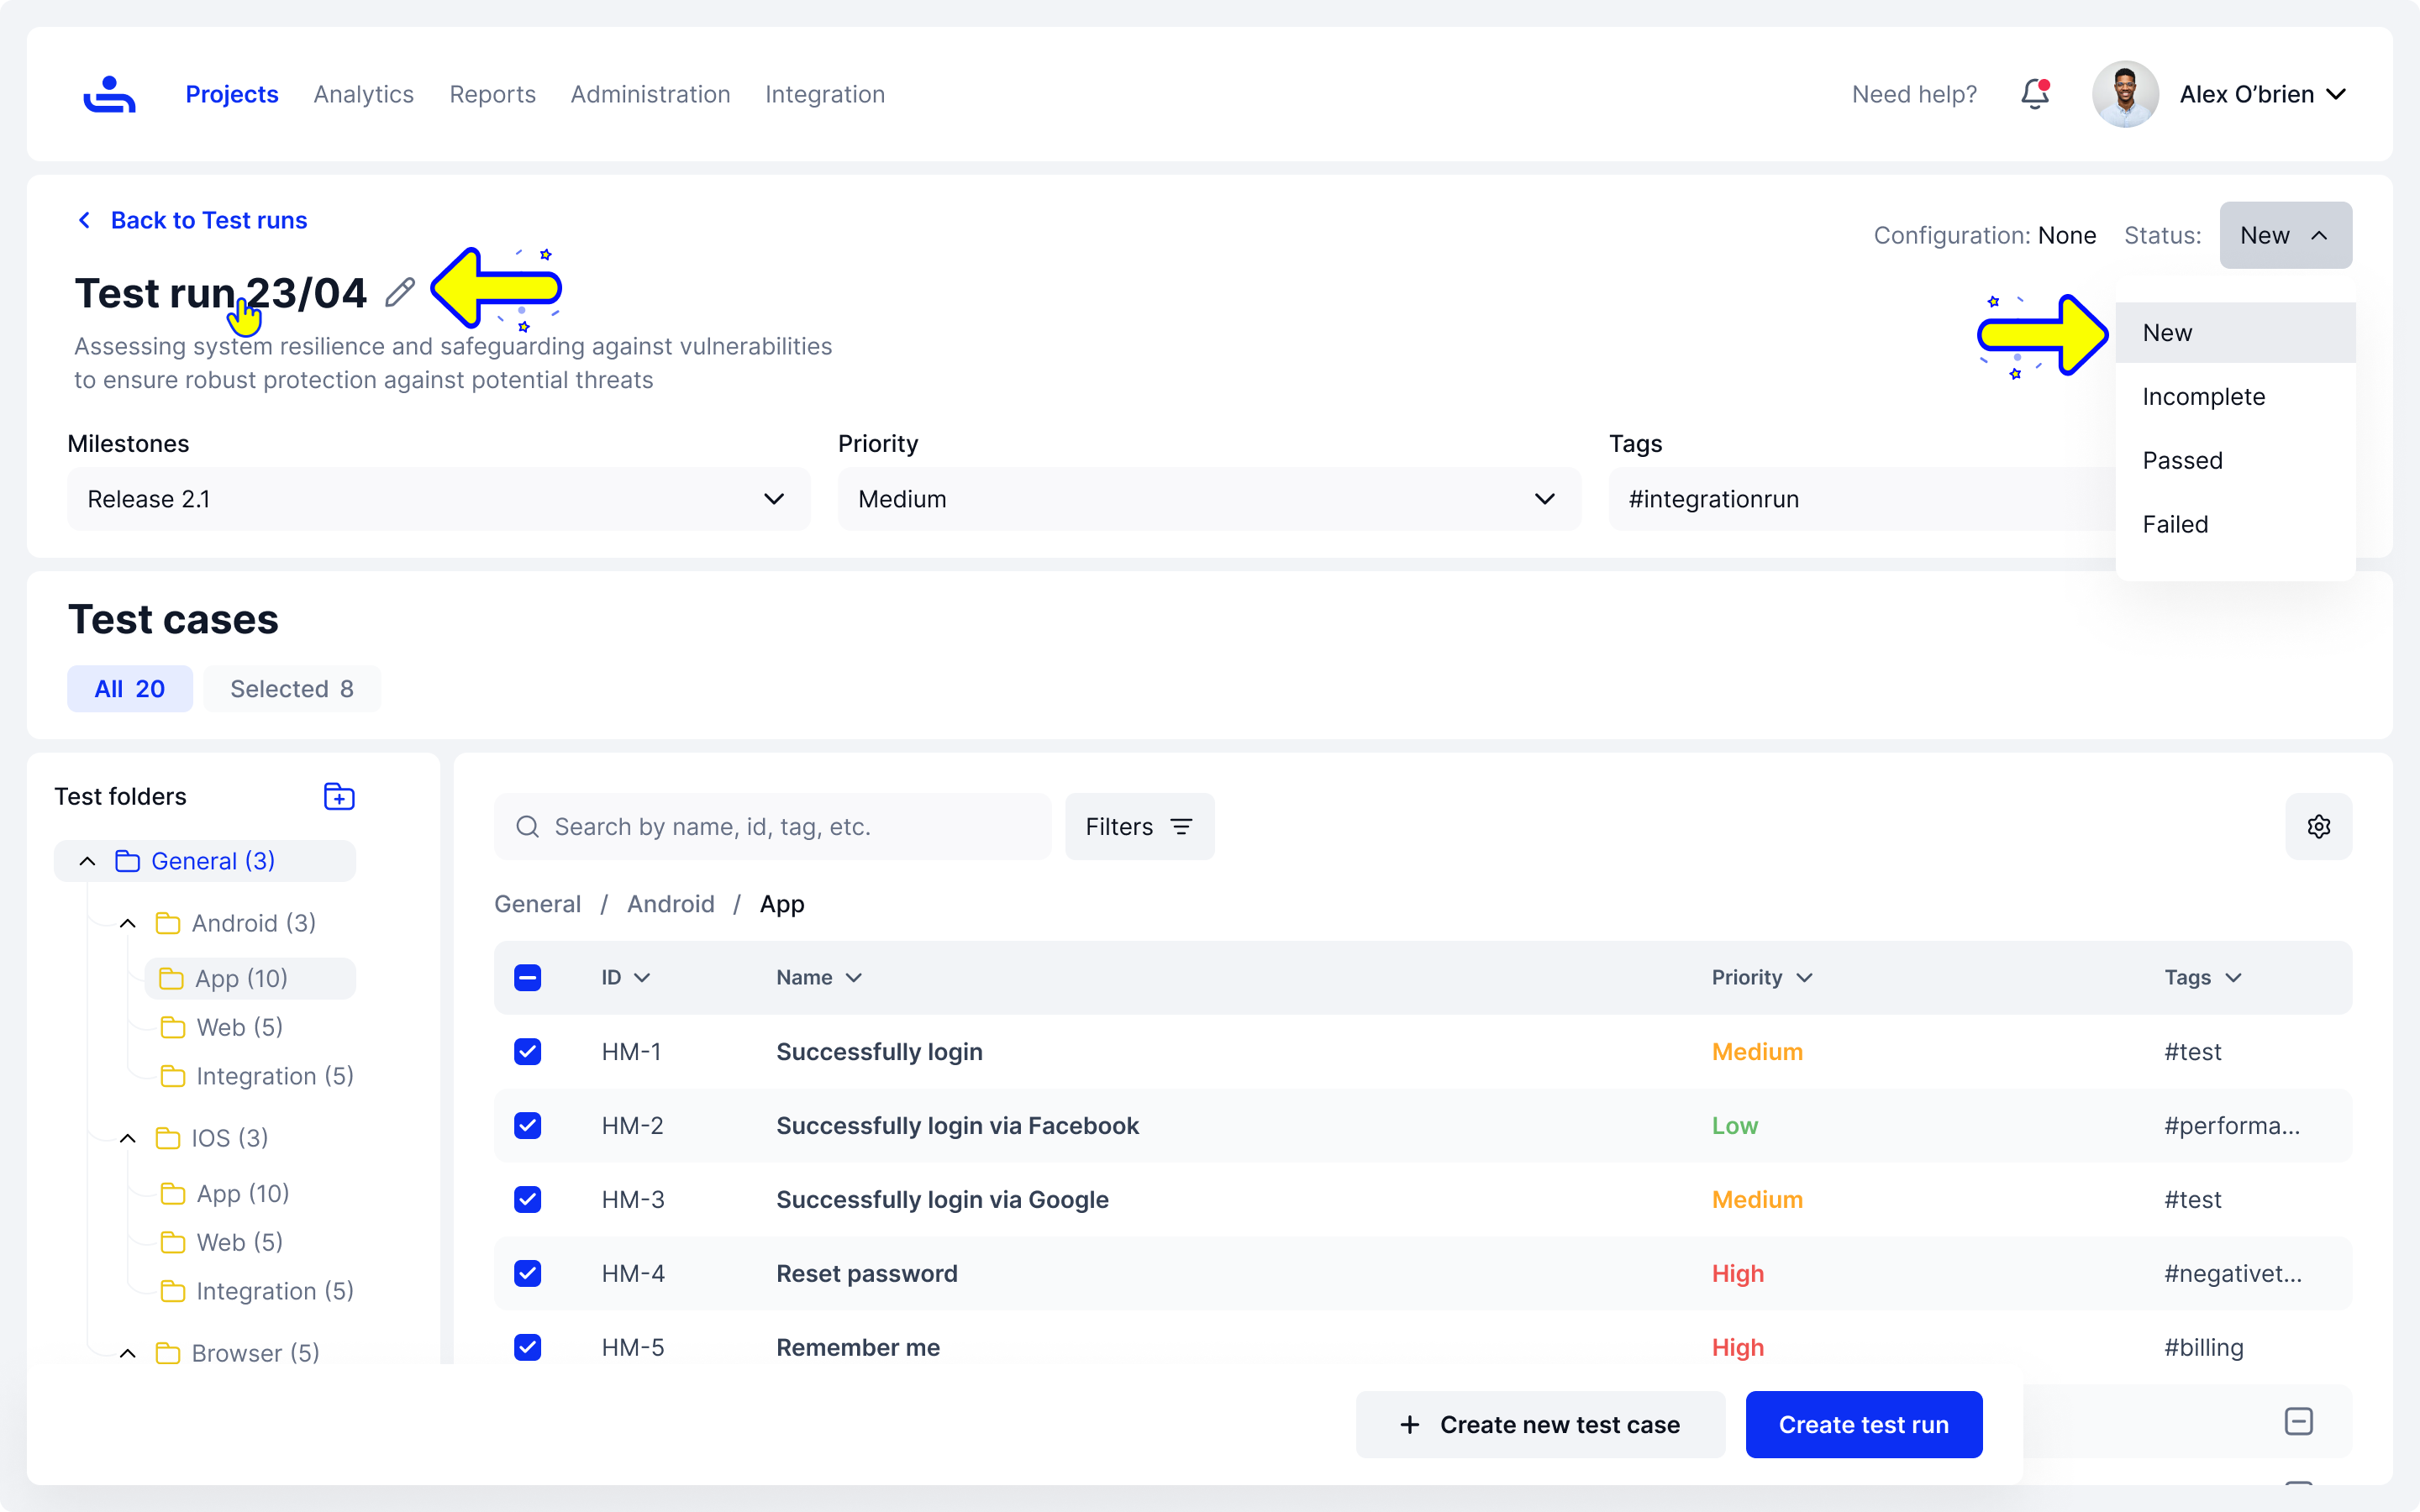
Task: Click the Web (5) folder under Android
Action: (239, 1027)
